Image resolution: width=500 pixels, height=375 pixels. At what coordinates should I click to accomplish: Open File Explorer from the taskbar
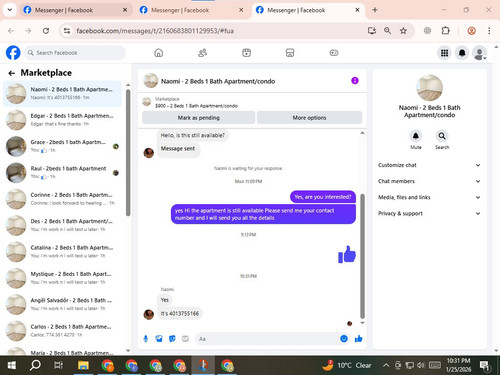pyautogui.click(x=83, y=365)
